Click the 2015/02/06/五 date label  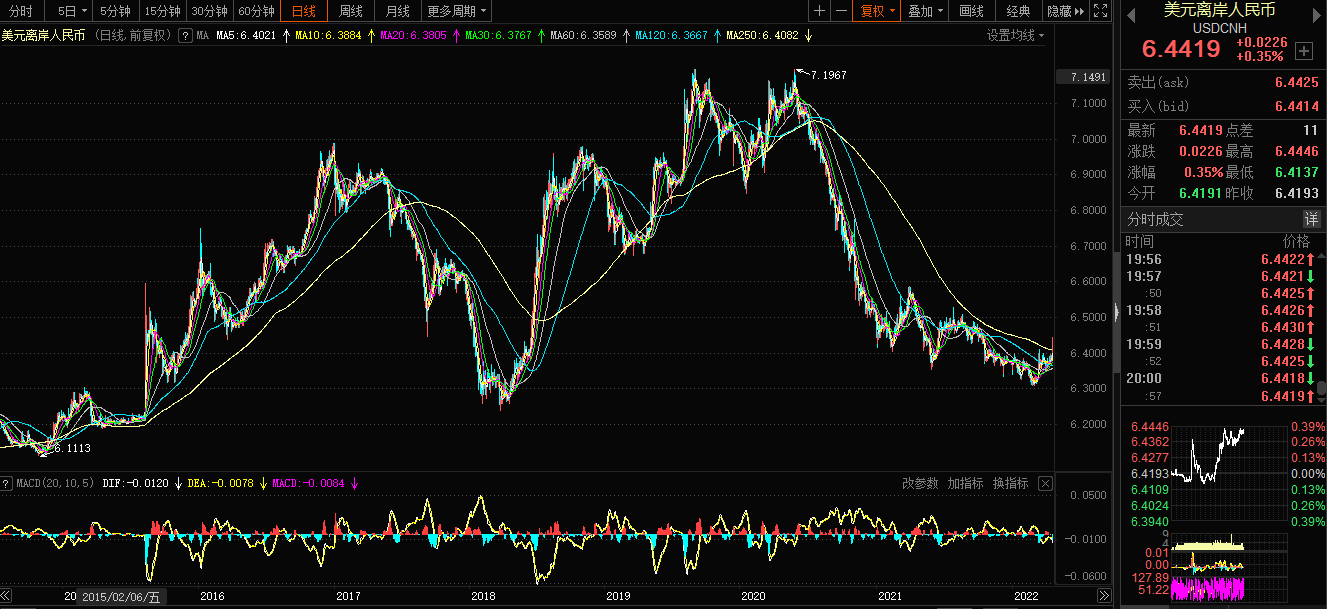point(120,597)
